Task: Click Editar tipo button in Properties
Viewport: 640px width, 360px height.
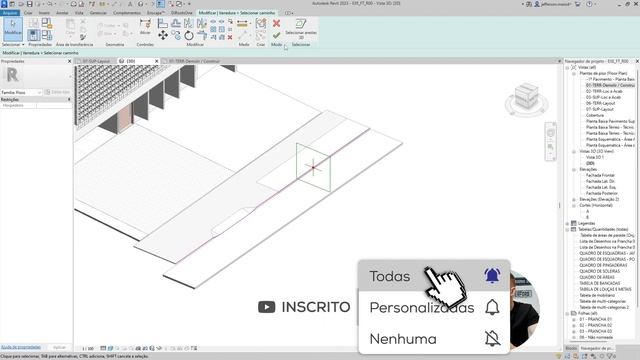Action: [58, 92]
